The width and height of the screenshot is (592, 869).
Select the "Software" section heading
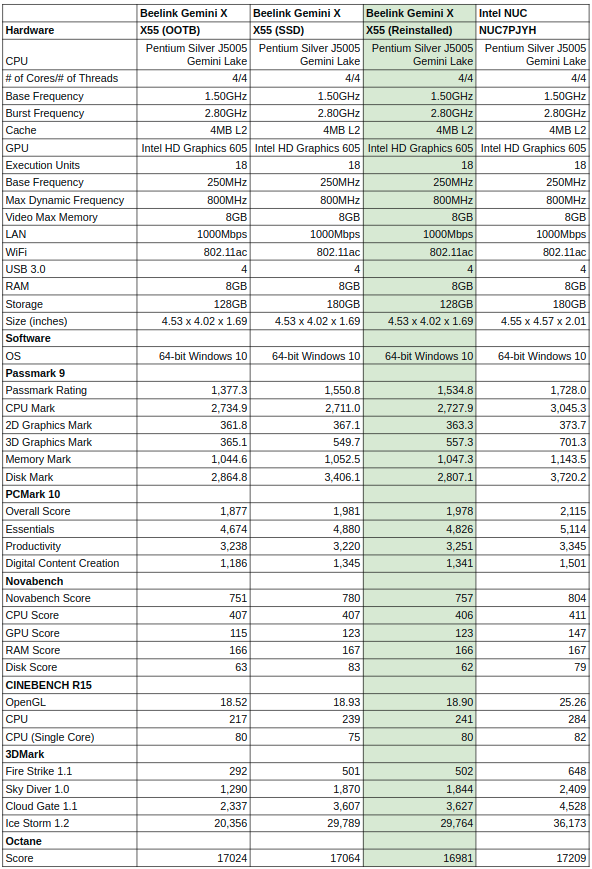[28, 338]
